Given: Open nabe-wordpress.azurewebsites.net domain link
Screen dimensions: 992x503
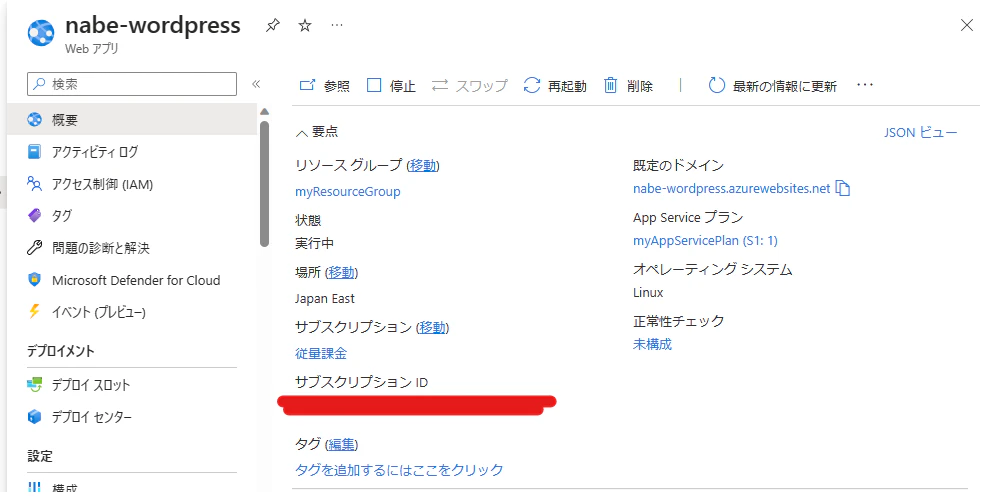Looking at the screenshot, I should coord(731,189).
